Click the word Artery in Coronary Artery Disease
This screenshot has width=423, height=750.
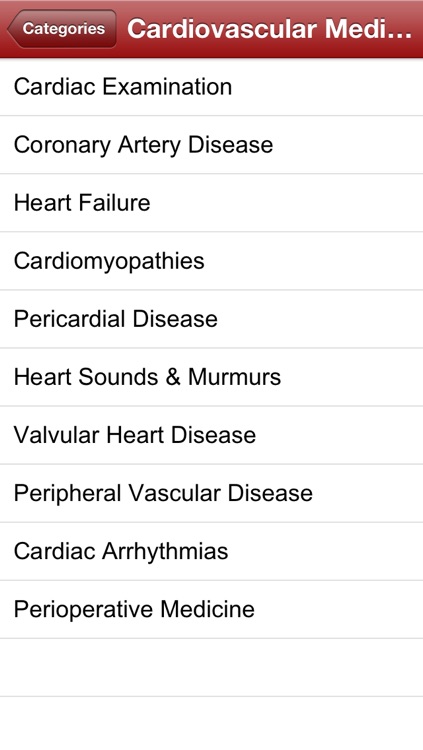point(149,146)
